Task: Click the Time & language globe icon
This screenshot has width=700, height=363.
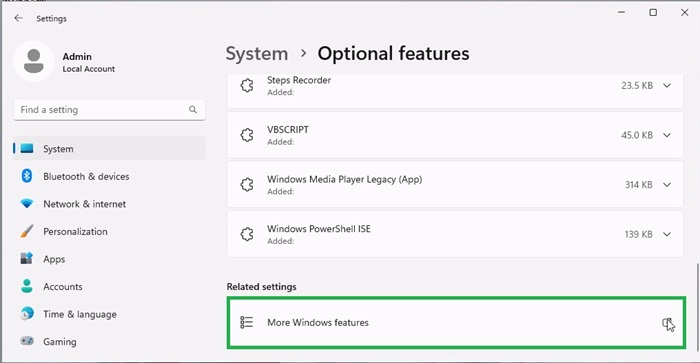Action: point(27,313)
